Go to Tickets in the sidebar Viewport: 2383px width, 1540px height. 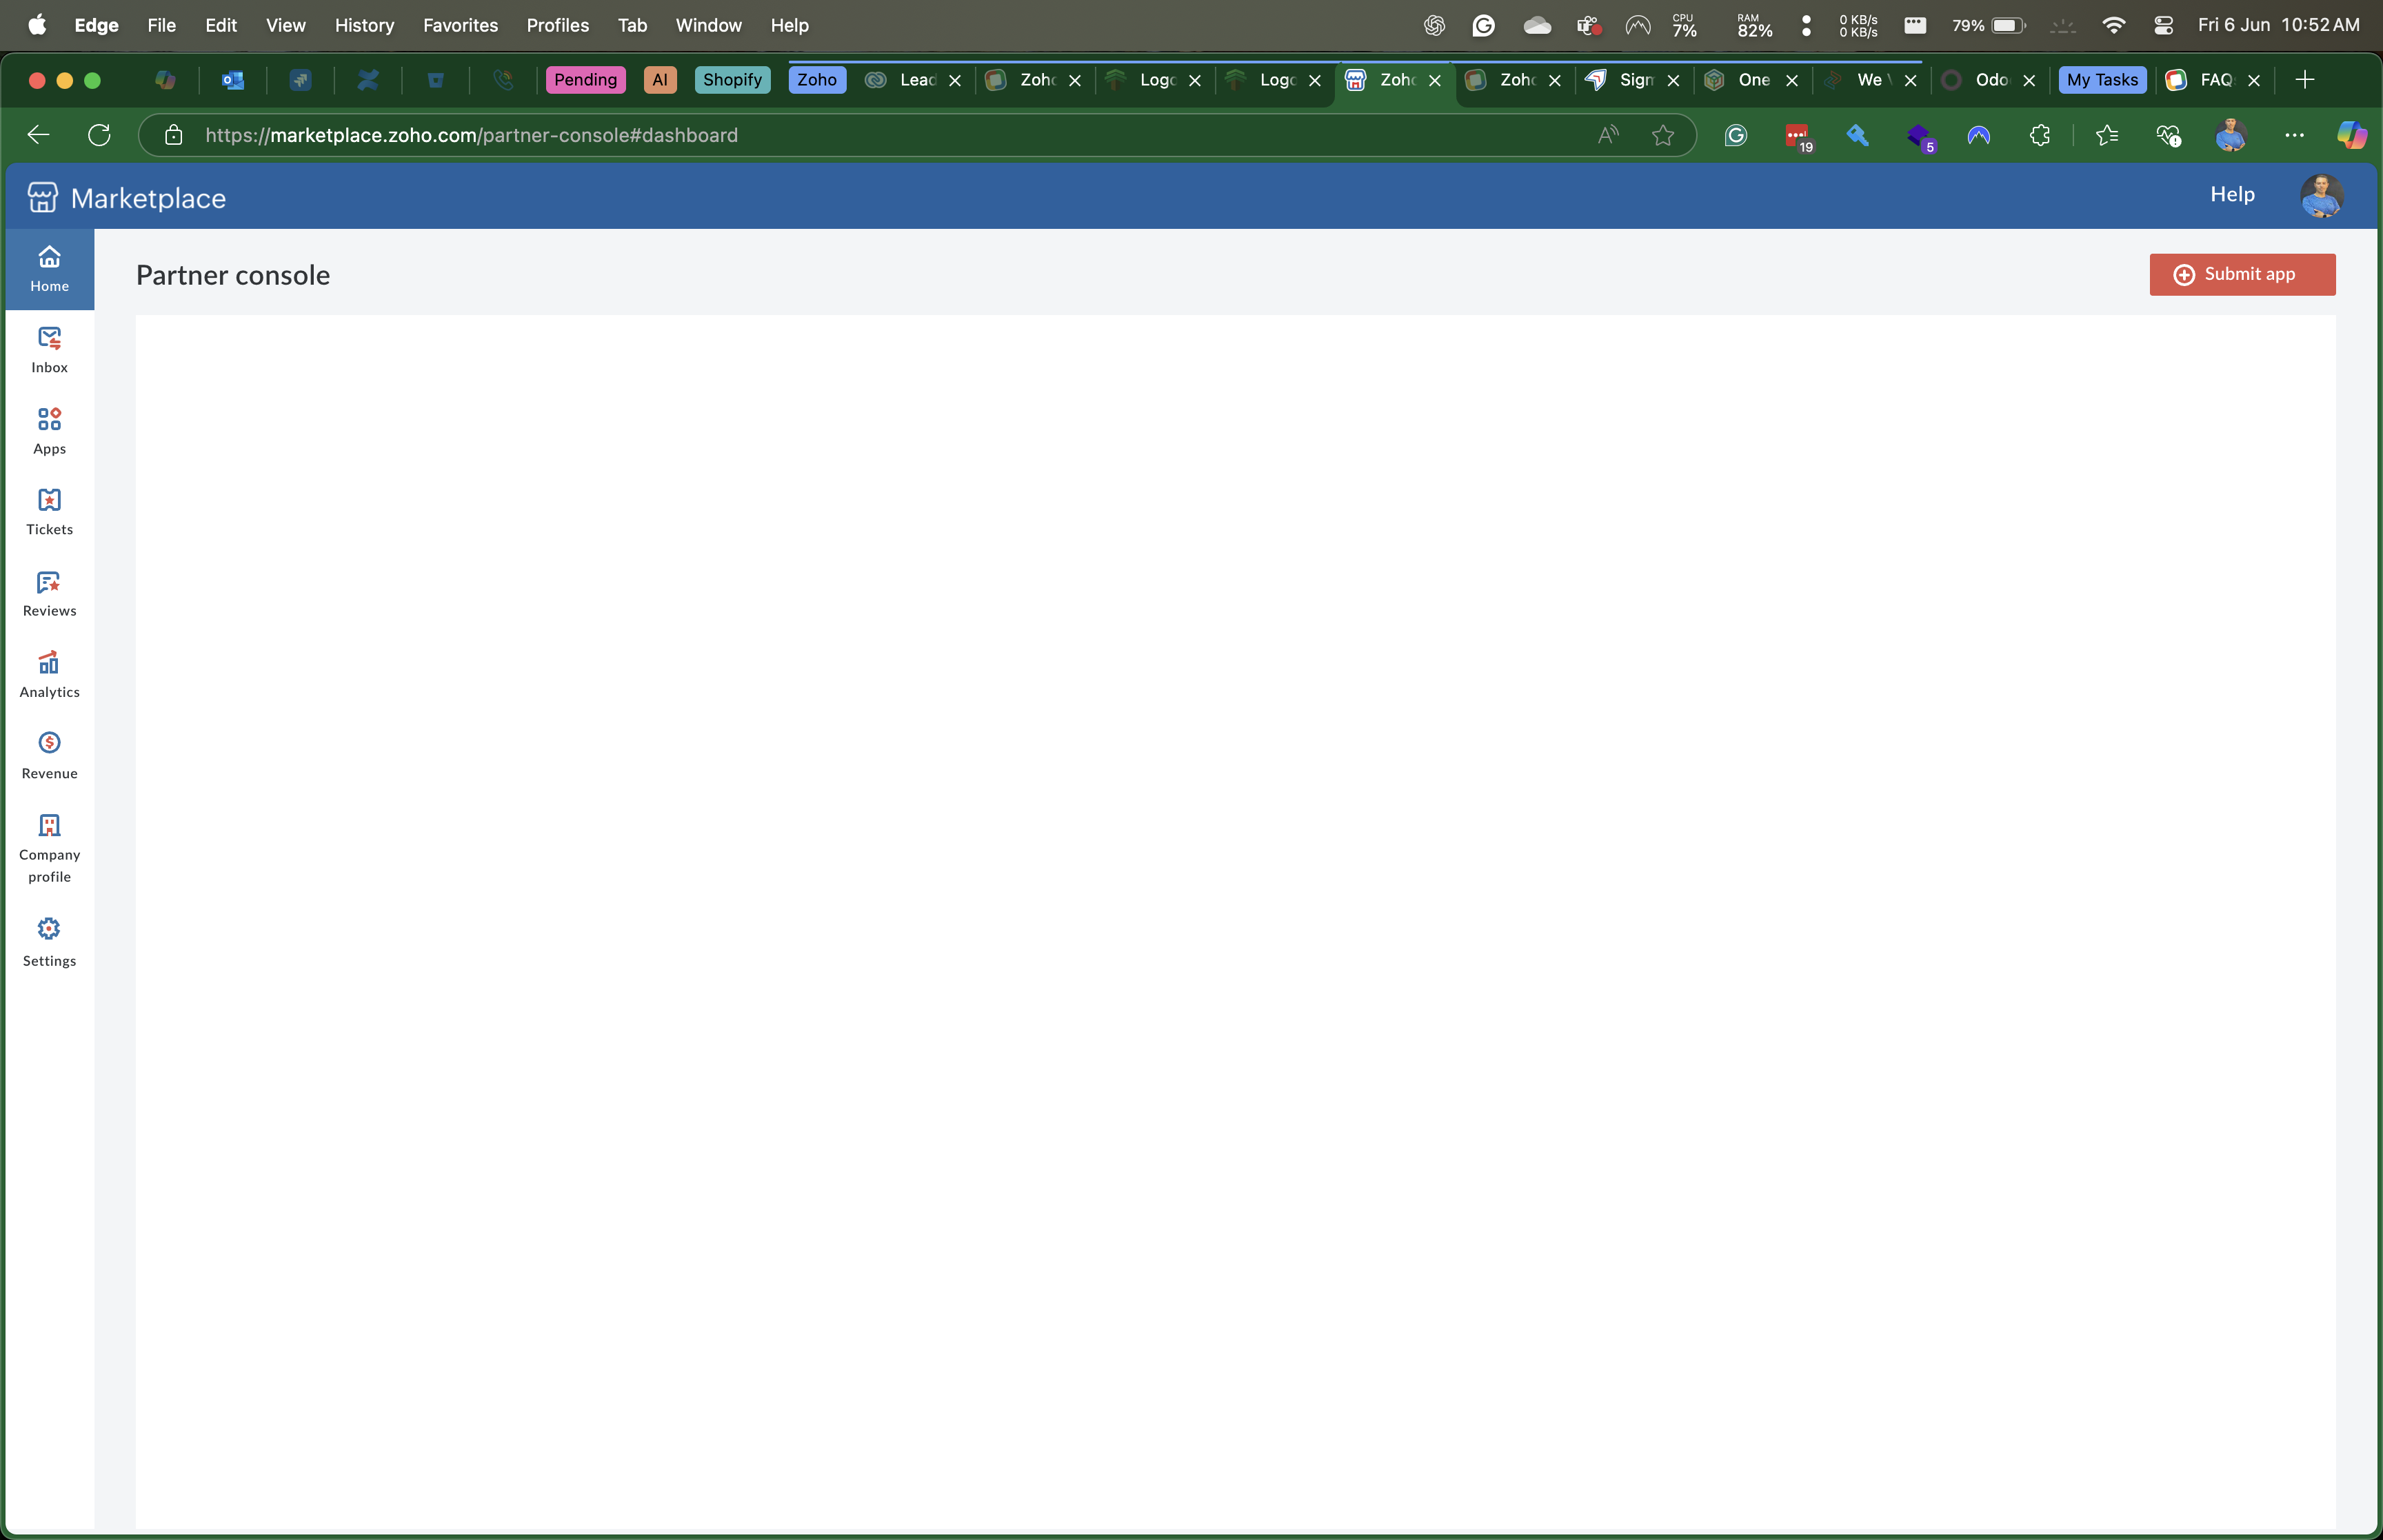tap(49, 511)
